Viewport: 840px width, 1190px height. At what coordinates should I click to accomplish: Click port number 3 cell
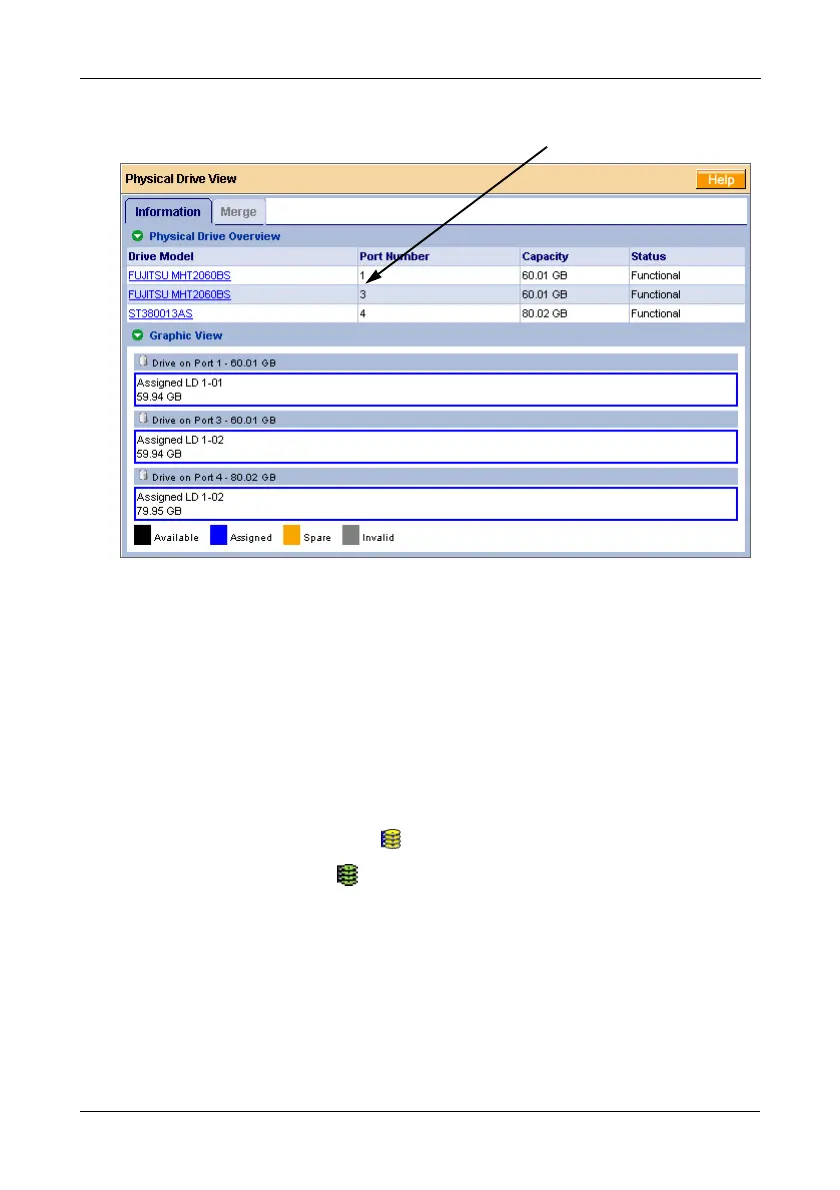pos(438,294)
